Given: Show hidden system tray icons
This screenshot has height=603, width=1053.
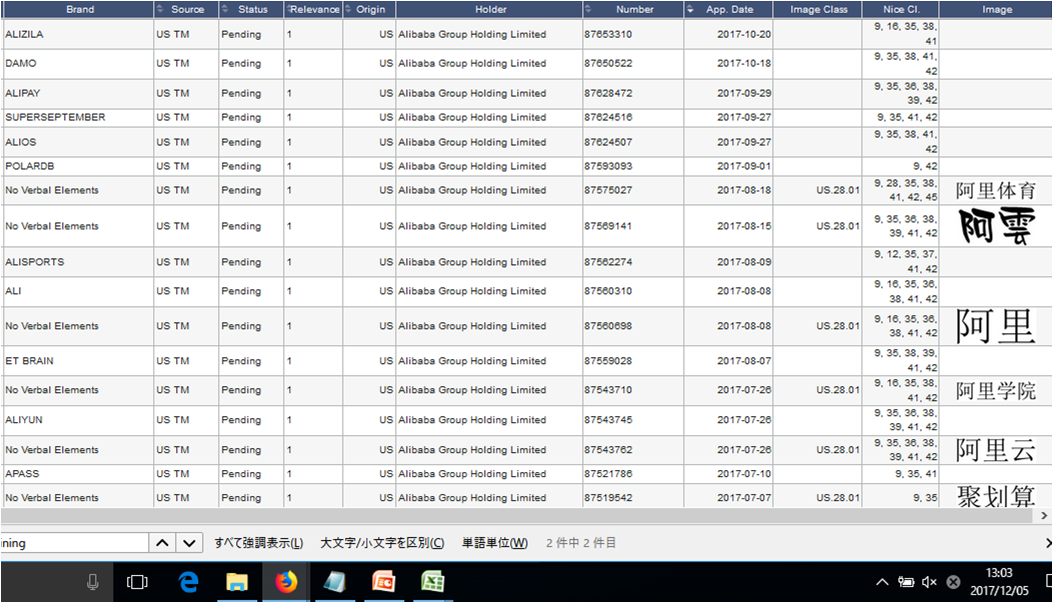Looking at the screenshot, I should [x=882, y=582].
